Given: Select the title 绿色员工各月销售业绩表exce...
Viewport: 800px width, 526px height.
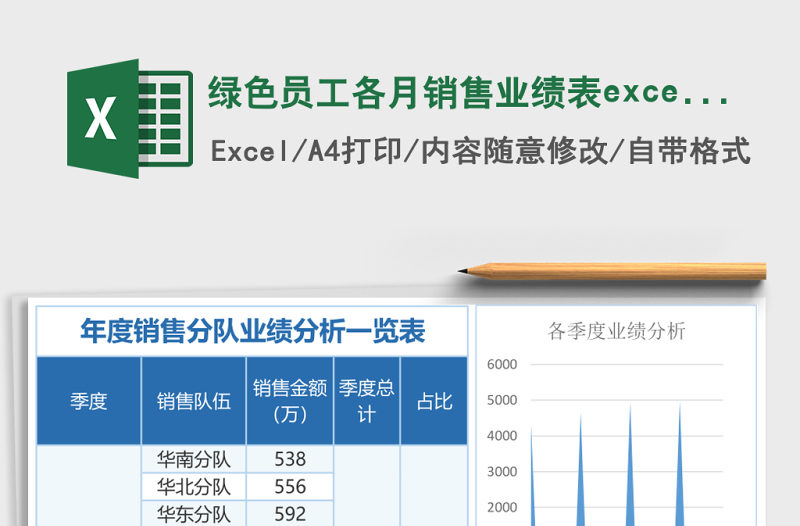Looking at the screenshot, I should pos(467,94).
